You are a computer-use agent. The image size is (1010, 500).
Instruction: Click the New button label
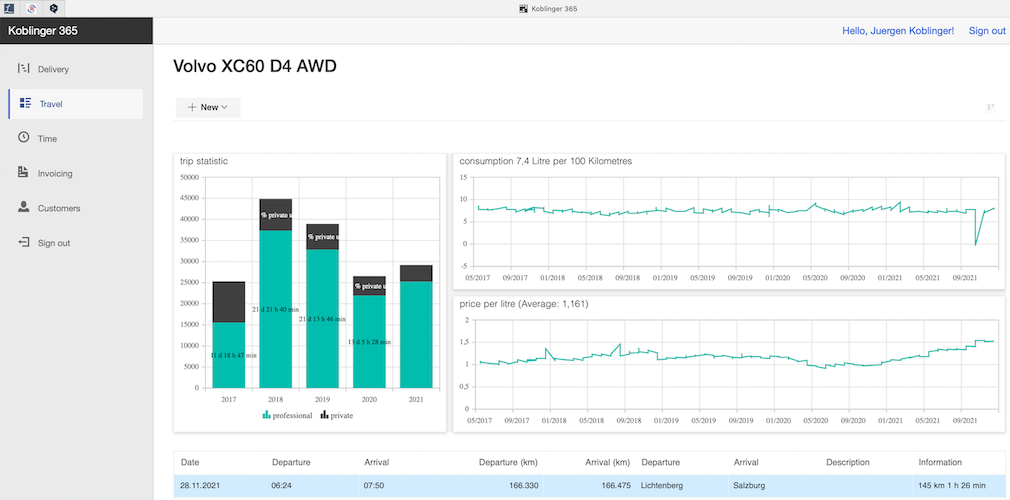[x=209, y=108]
